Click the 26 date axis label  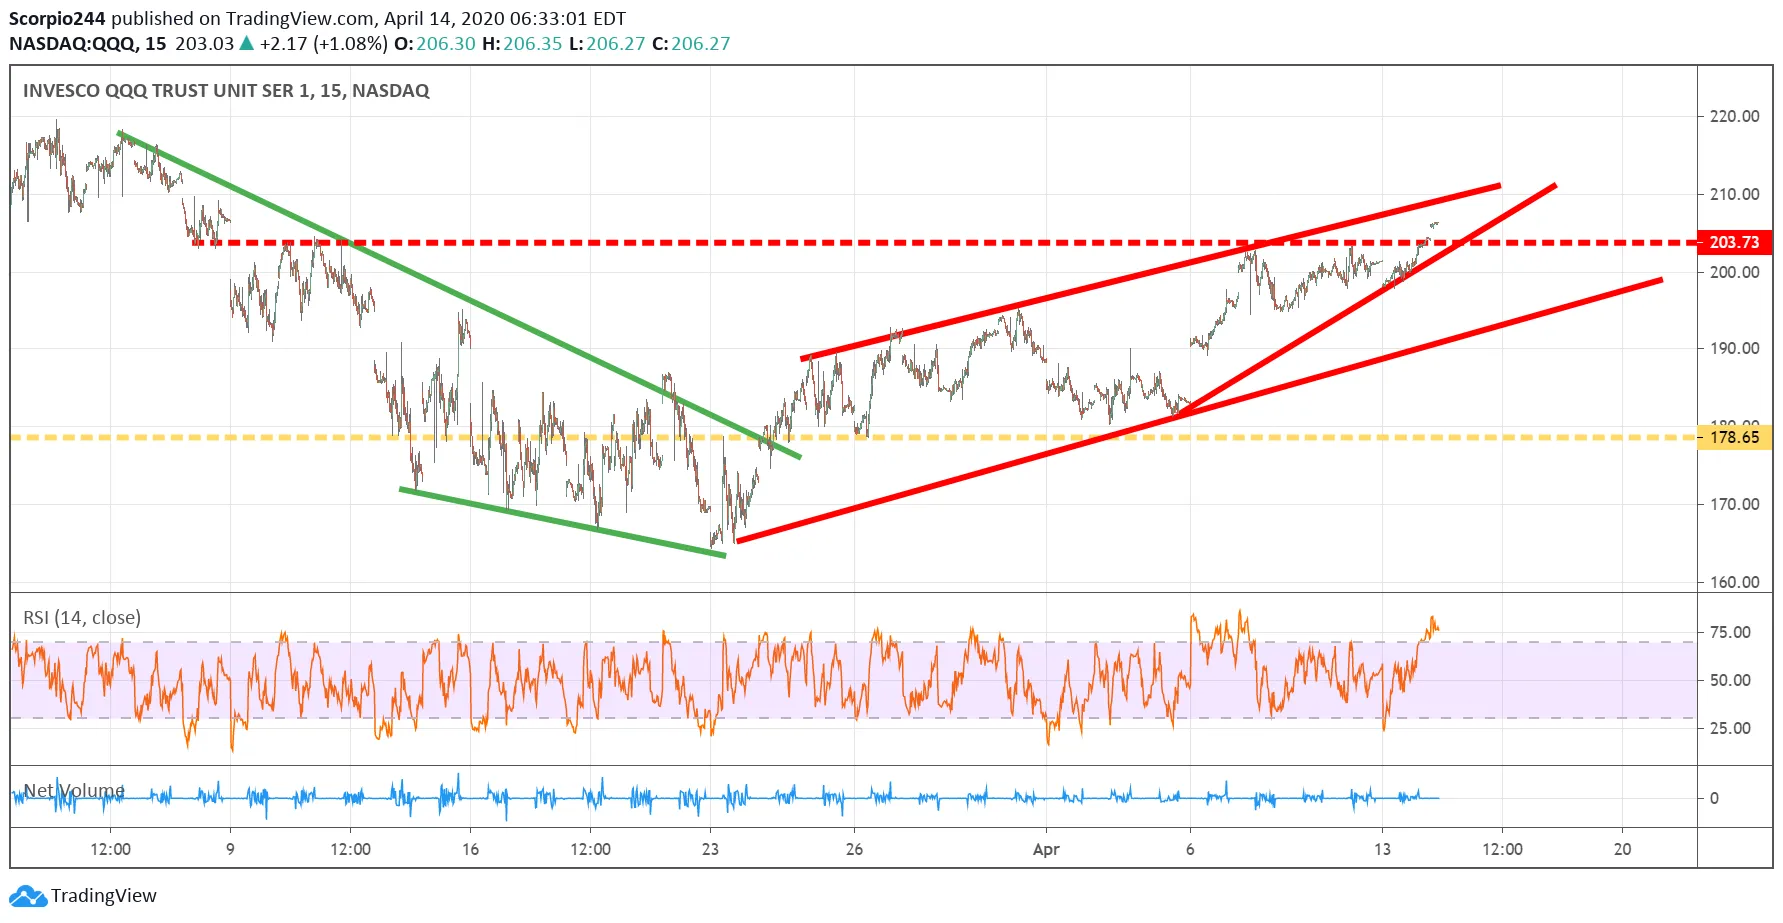tap(854, 849)
